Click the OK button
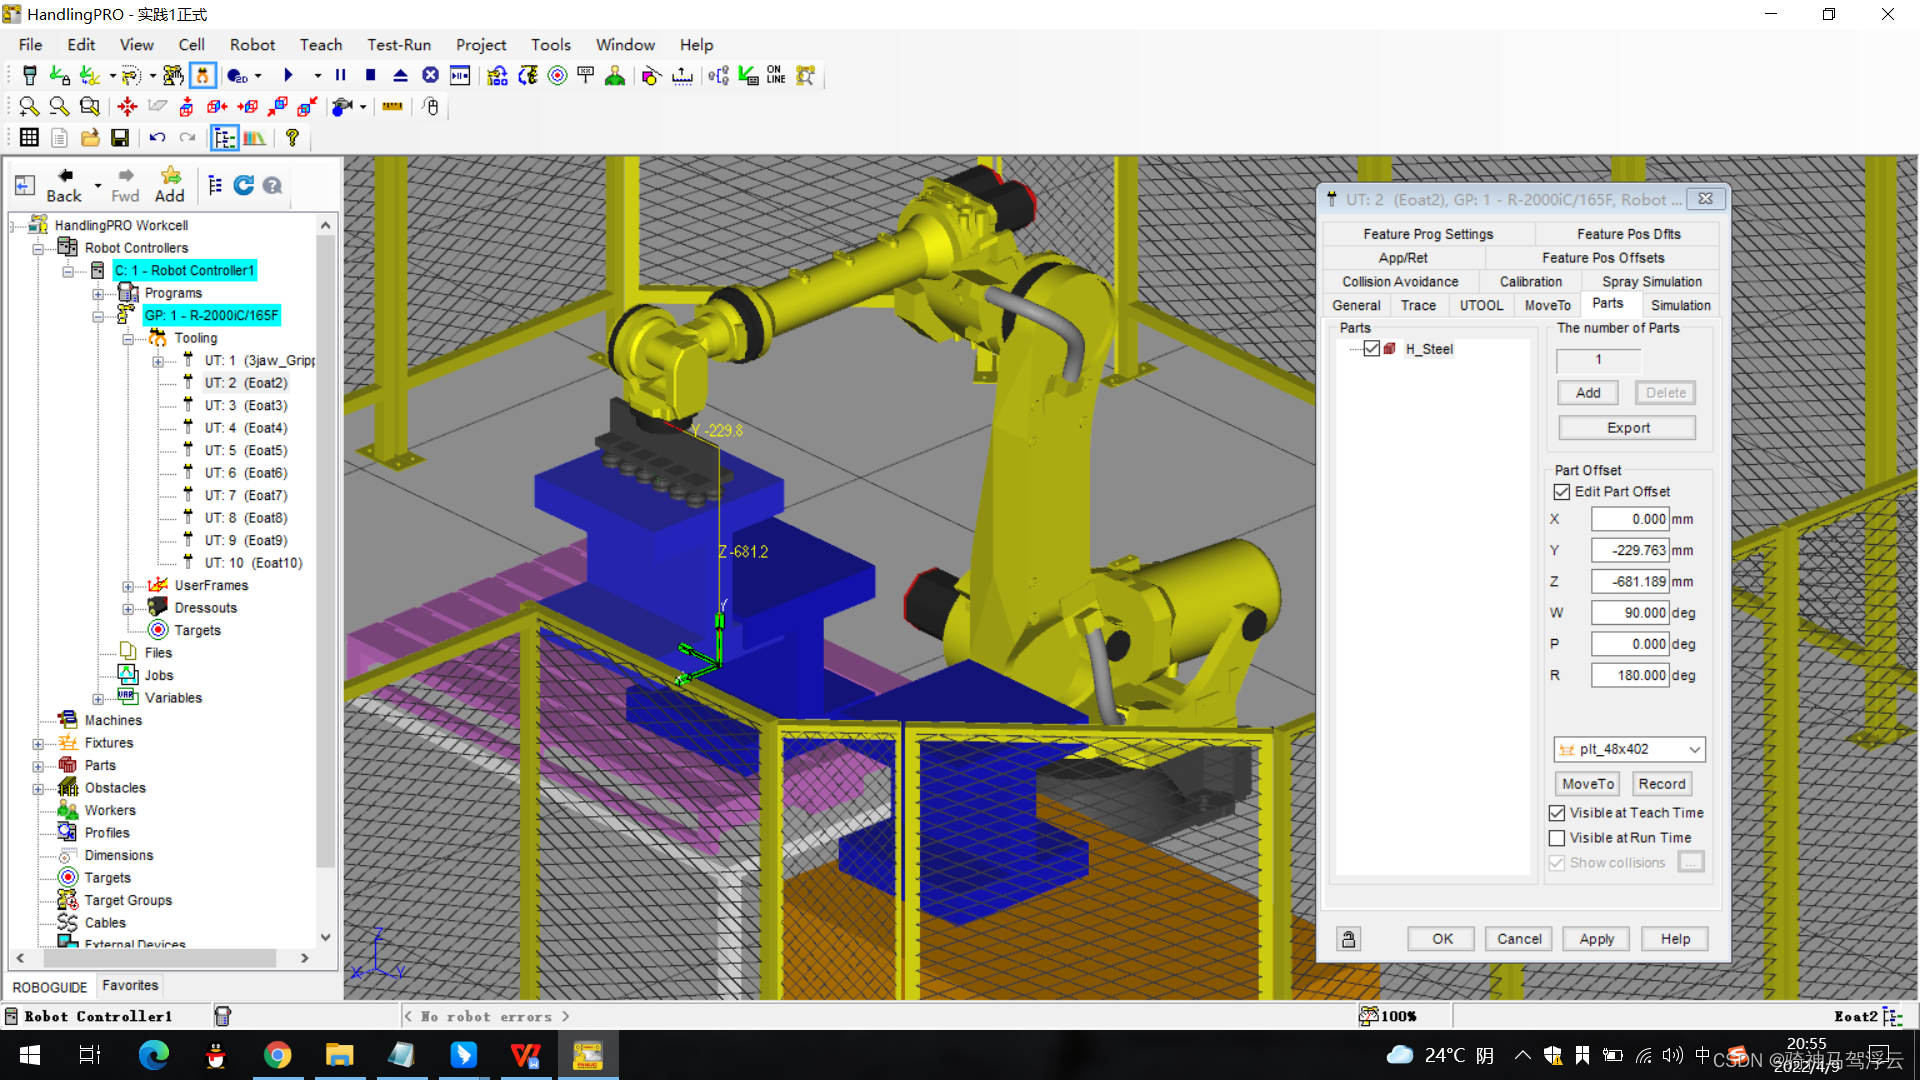Screen dimensions: 1920x1080 1442,939
